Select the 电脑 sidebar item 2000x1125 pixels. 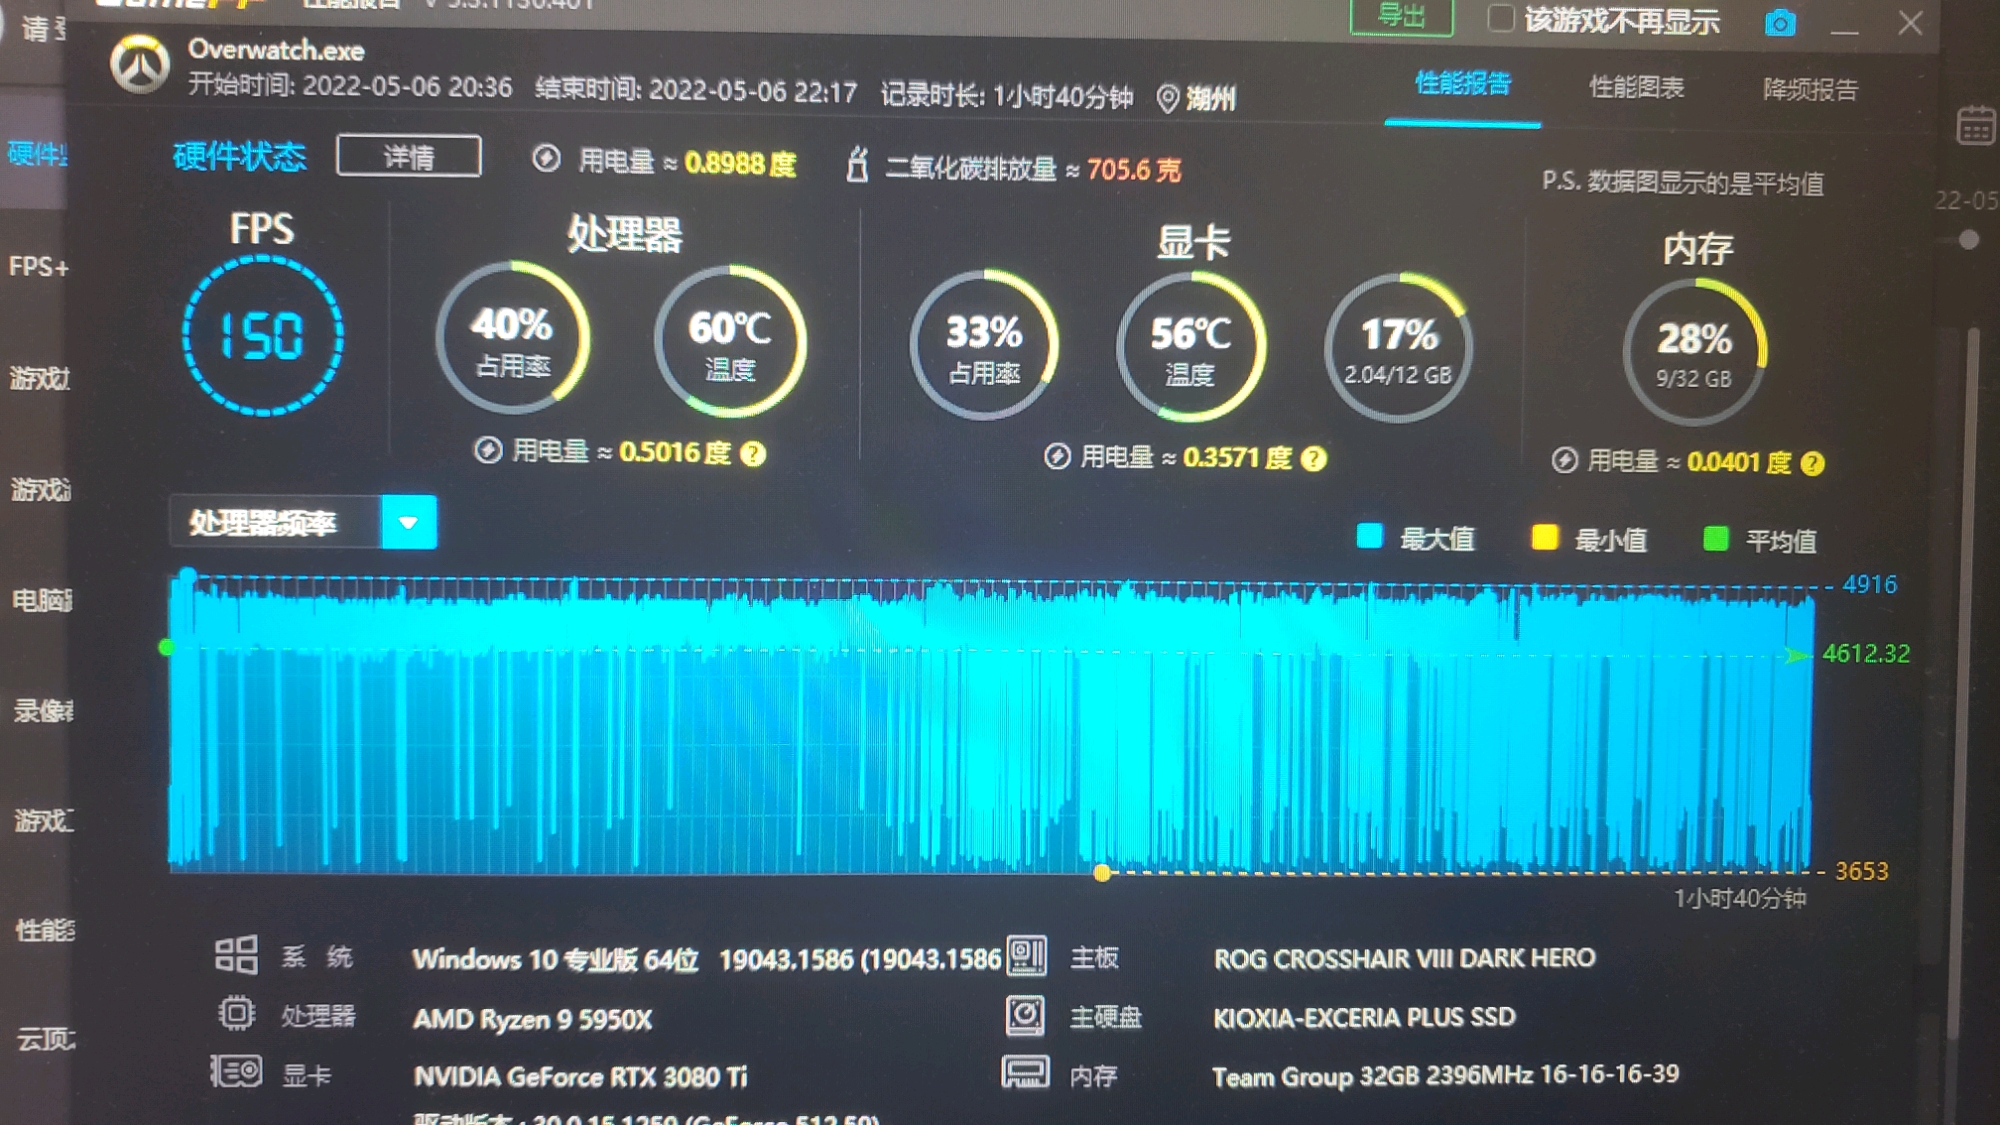(x=42, y=600)
